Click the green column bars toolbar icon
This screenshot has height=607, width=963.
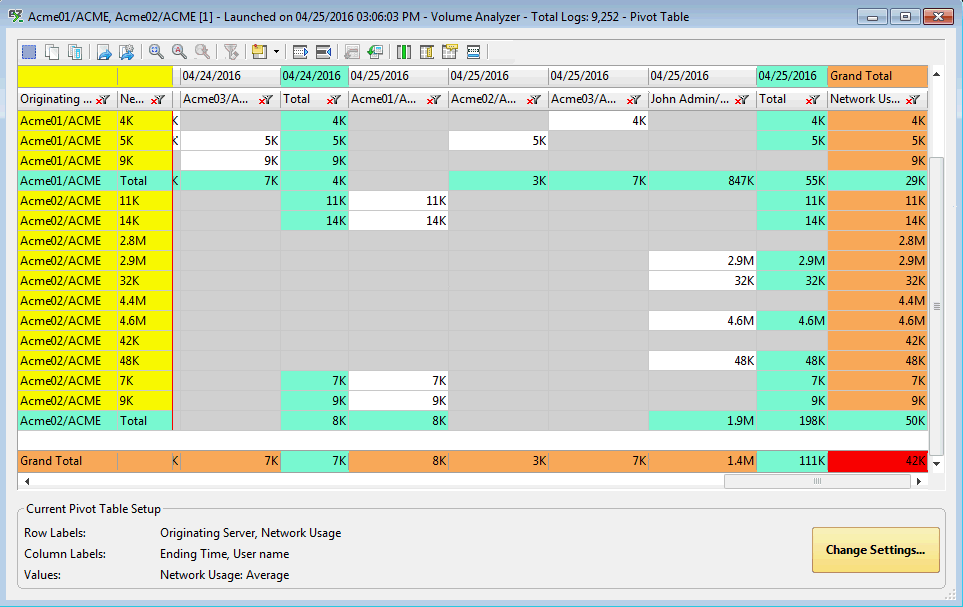pos(404,51)
